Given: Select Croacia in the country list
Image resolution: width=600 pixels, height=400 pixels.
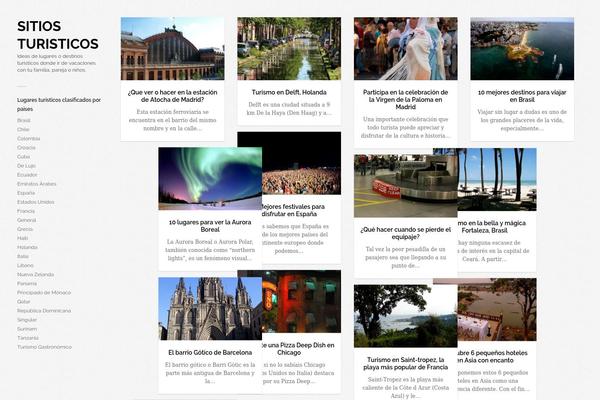Looking at the screenshot, I should tap(26, 147).
